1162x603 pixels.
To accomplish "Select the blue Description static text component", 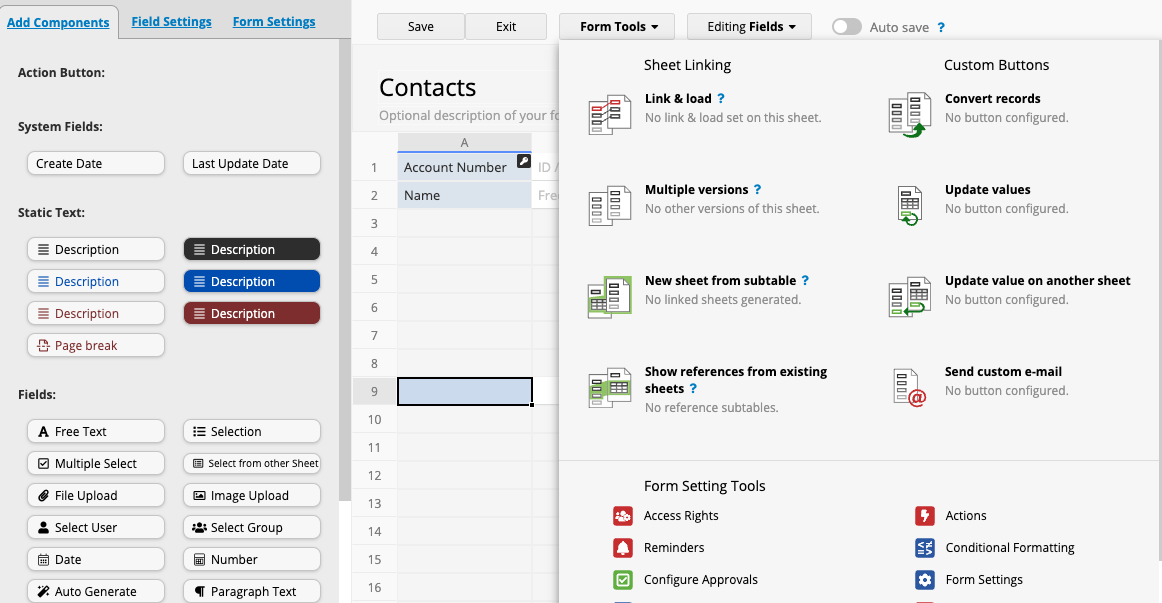I will click(x=251, y=281).
